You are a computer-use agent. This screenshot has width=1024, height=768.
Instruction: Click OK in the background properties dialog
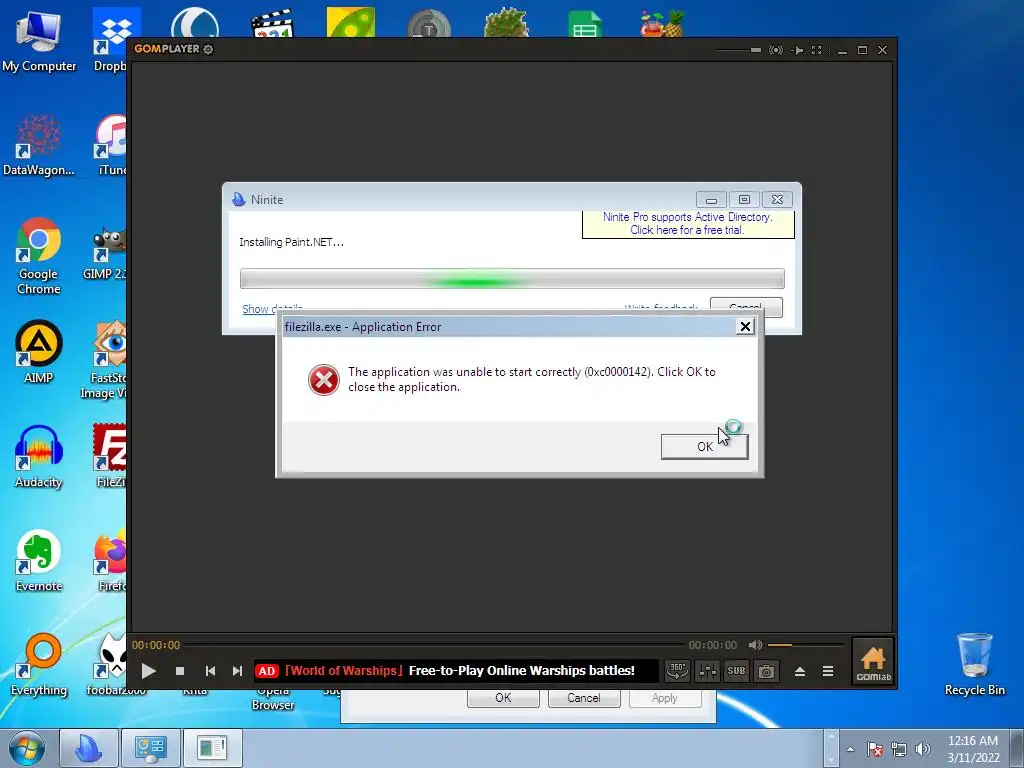point(503,697)
